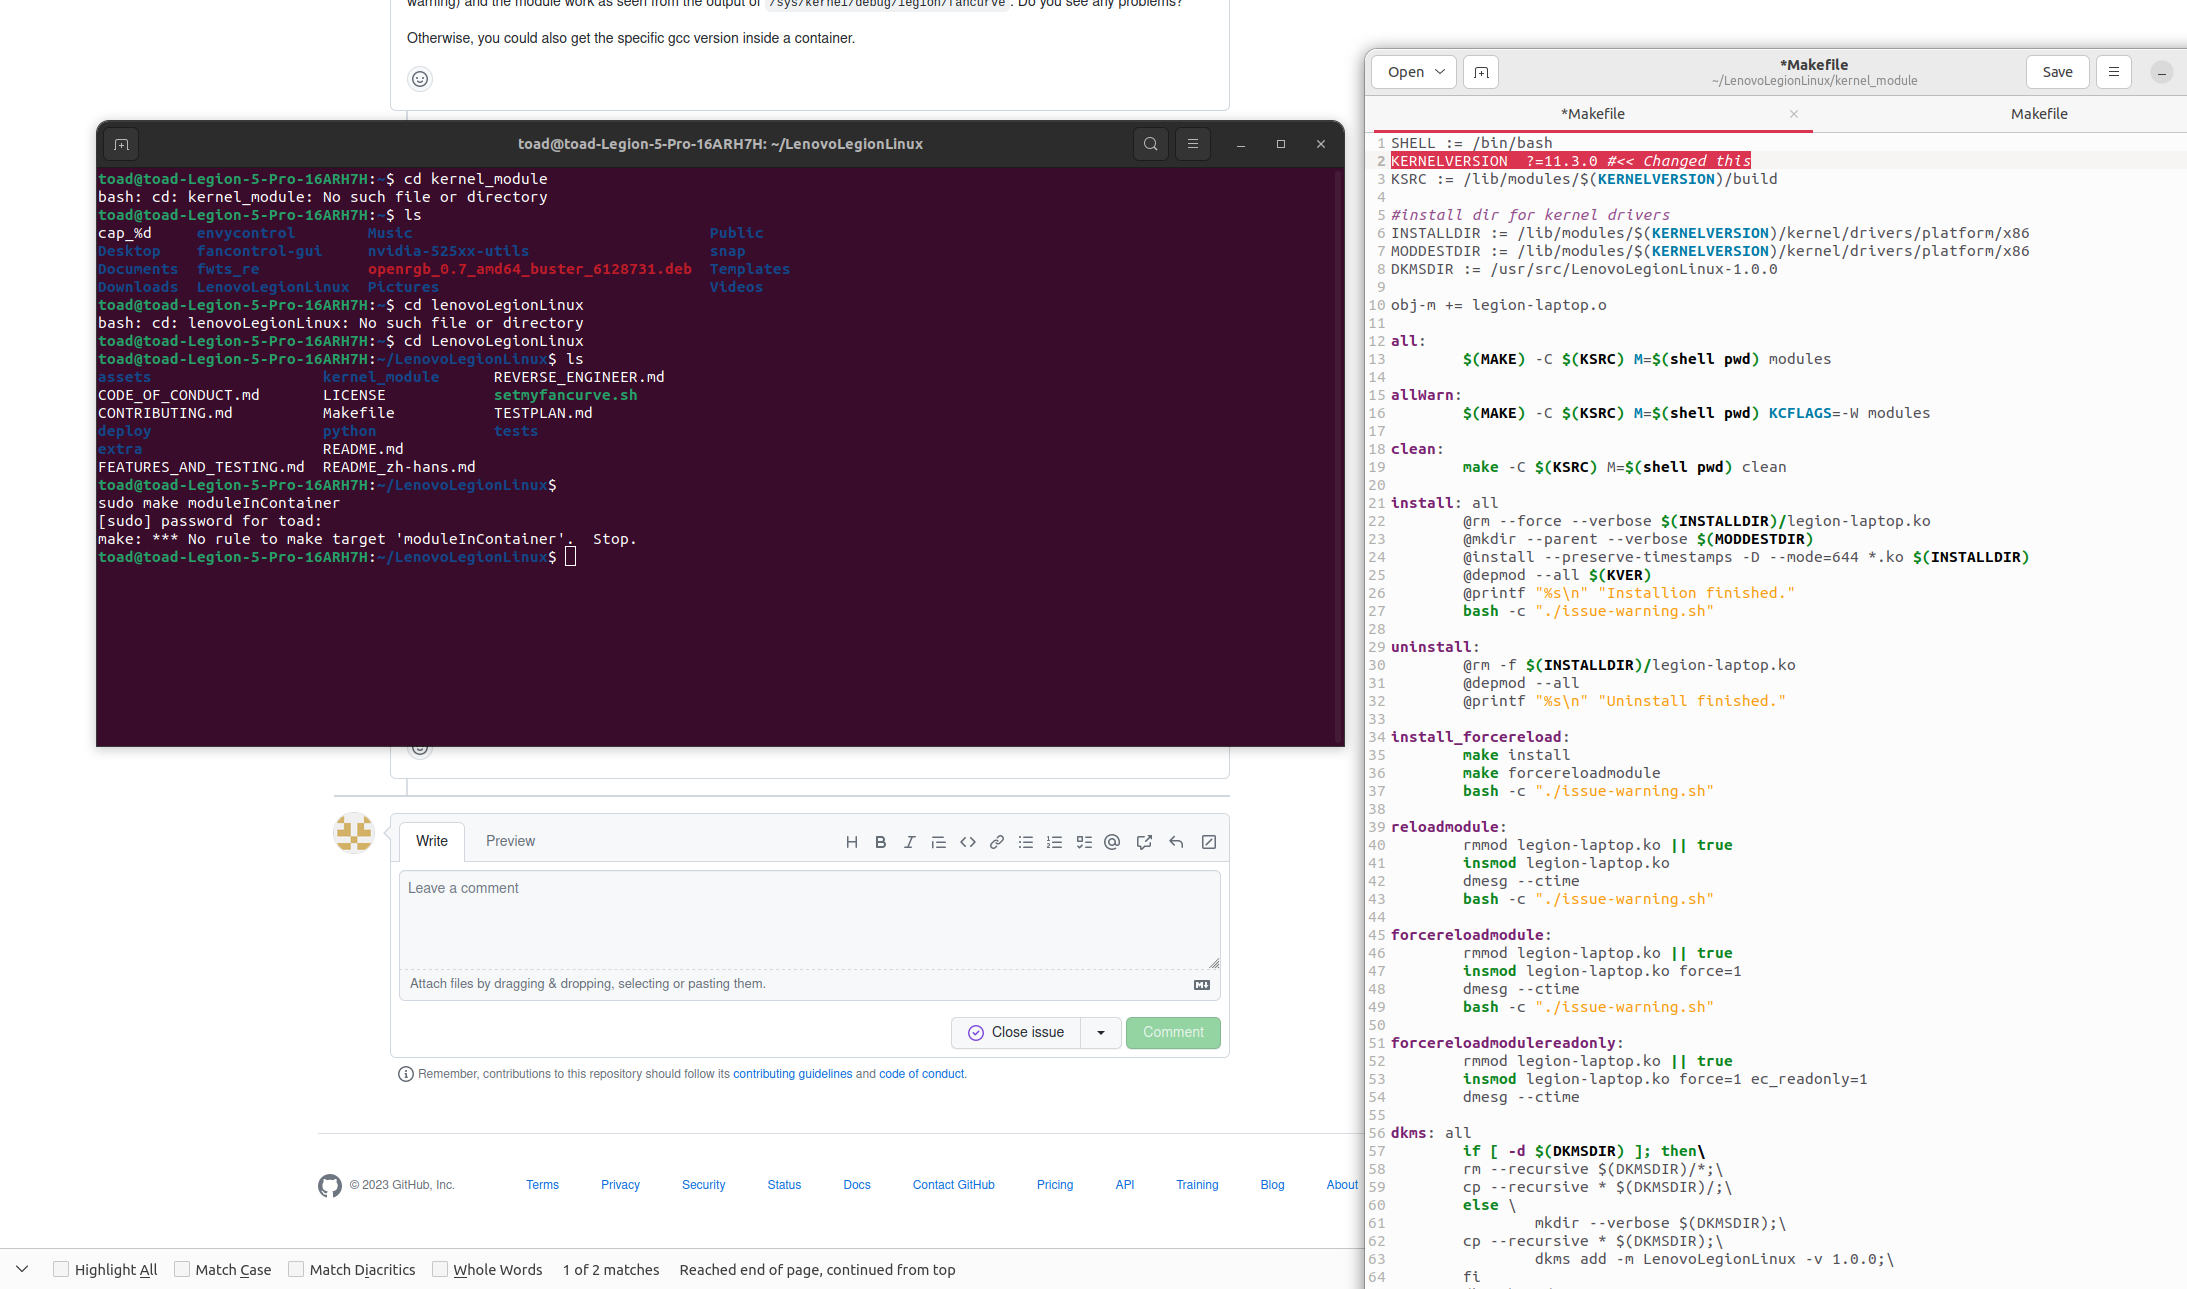
Task: Open the Open file dropdown in the editor
Action: (1412, 71)
